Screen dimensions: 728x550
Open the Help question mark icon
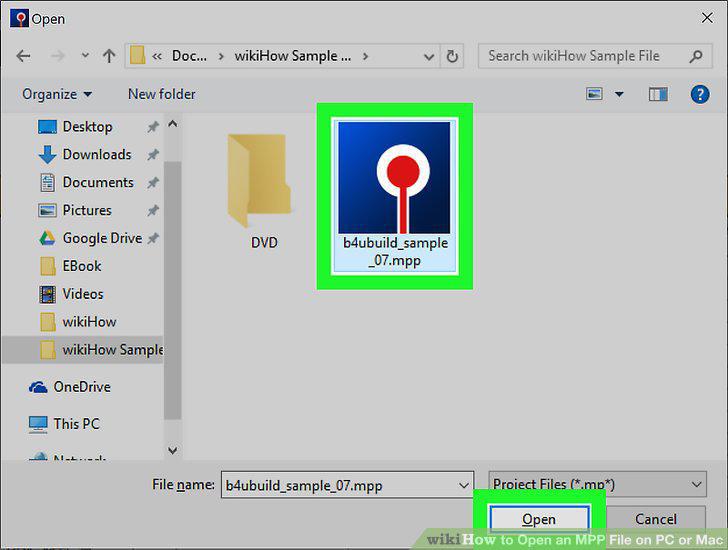click(x=700, y=94)
